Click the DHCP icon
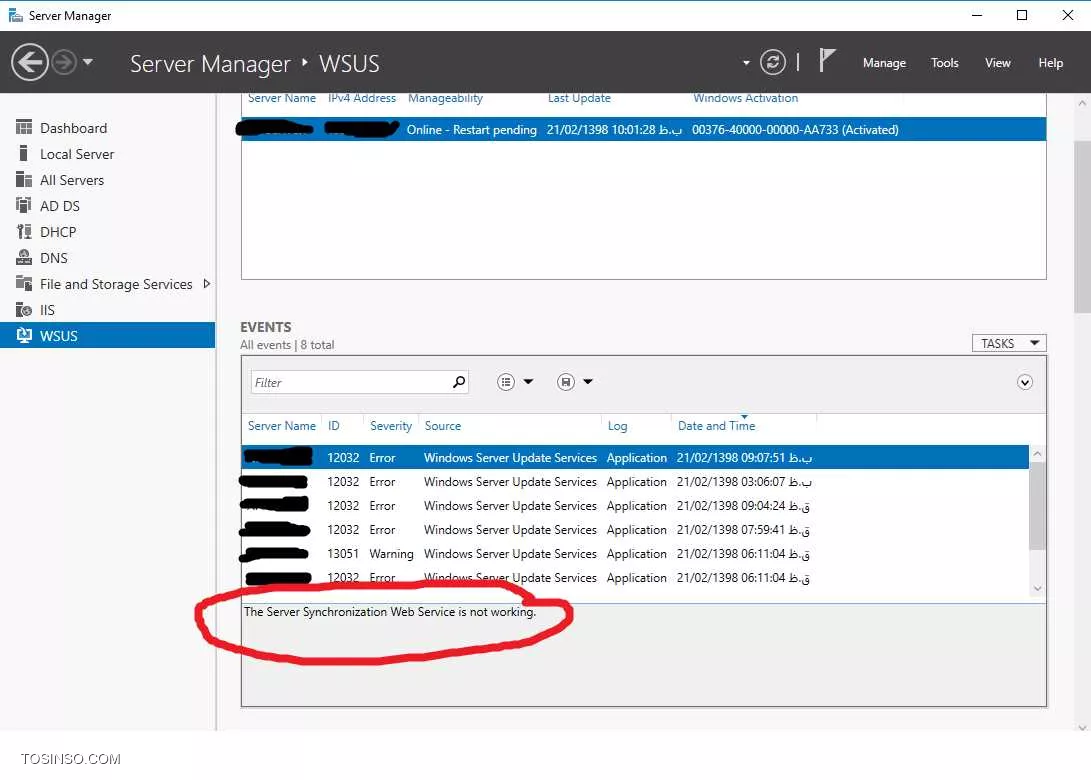Screen dimensions: 1091x780 24,232
